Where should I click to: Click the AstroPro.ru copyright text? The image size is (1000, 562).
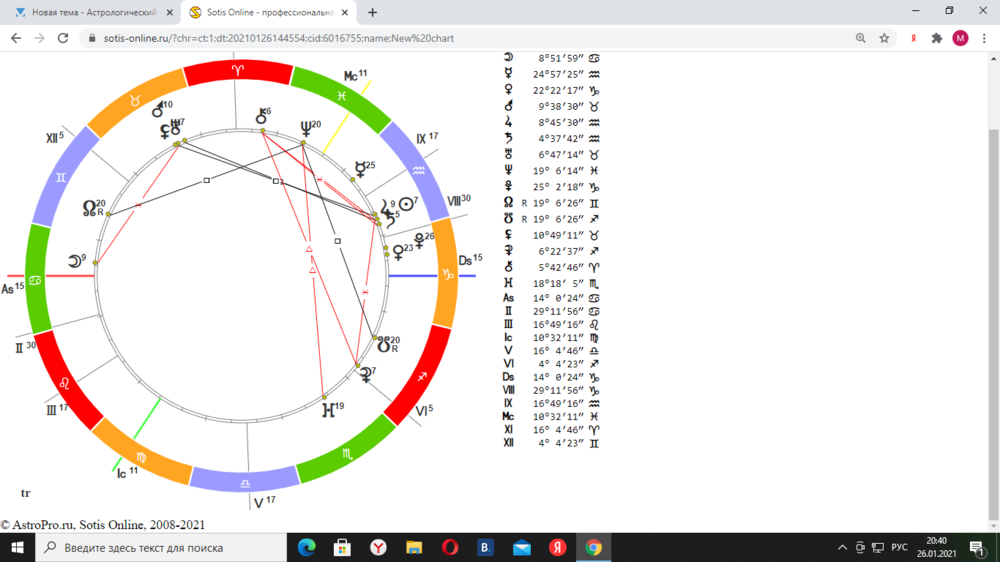tap(103, 525)
